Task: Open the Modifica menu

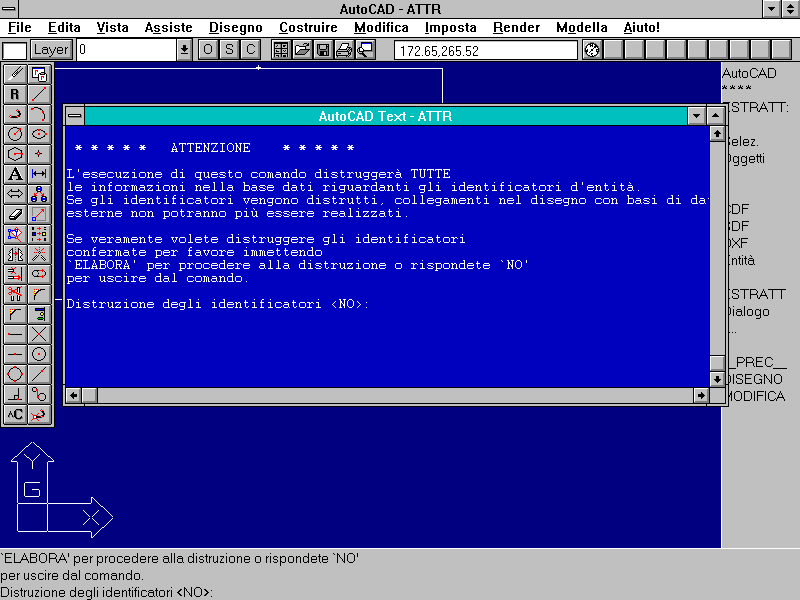Action: click(381, 28)
